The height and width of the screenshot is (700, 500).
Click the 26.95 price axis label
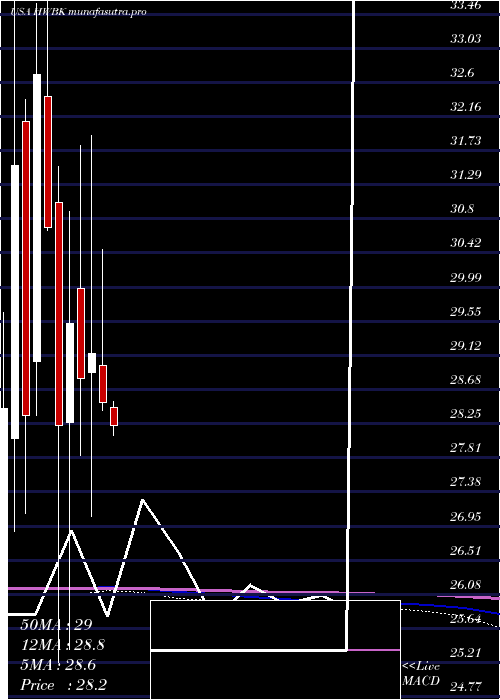pos(466,517)
